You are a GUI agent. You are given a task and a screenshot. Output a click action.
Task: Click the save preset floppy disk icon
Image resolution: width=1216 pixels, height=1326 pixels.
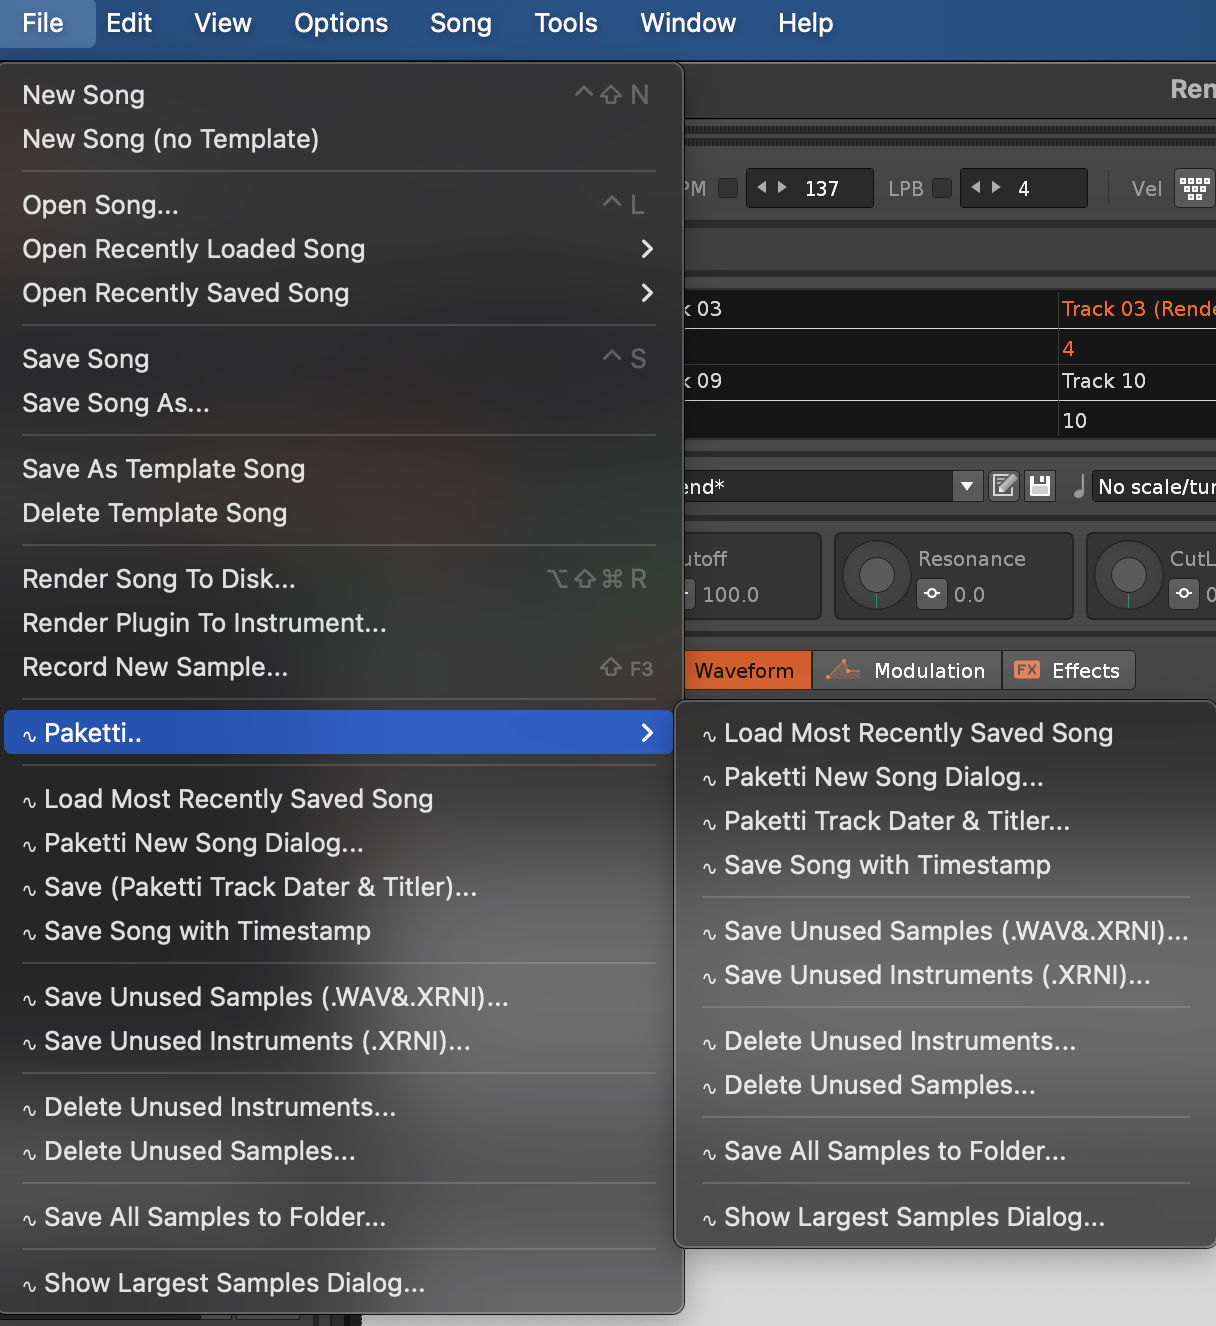pyautogui.click(x=1040, y=487)
